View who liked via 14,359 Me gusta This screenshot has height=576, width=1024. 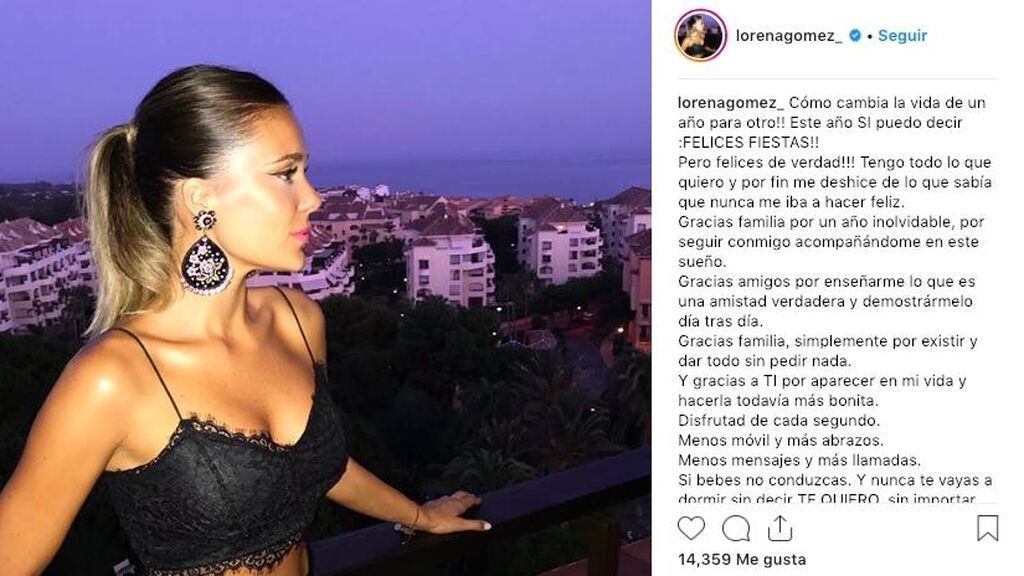click(x=742, y=559)
